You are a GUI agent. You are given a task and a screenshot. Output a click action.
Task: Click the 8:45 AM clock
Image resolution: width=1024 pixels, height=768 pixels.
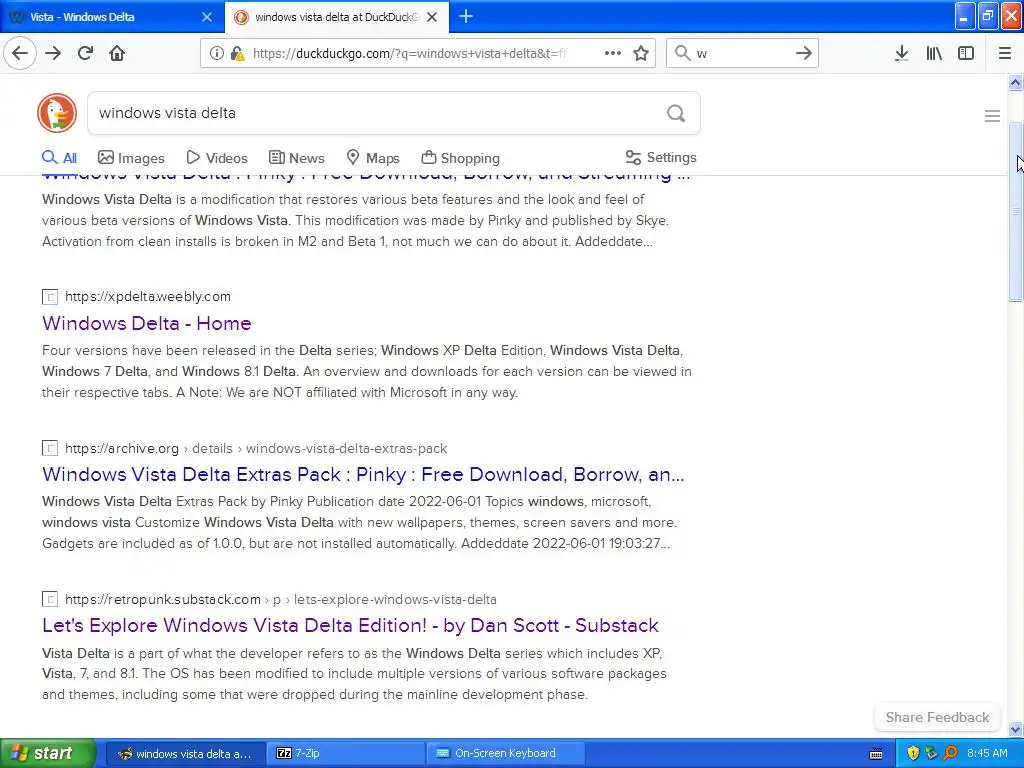987,753
